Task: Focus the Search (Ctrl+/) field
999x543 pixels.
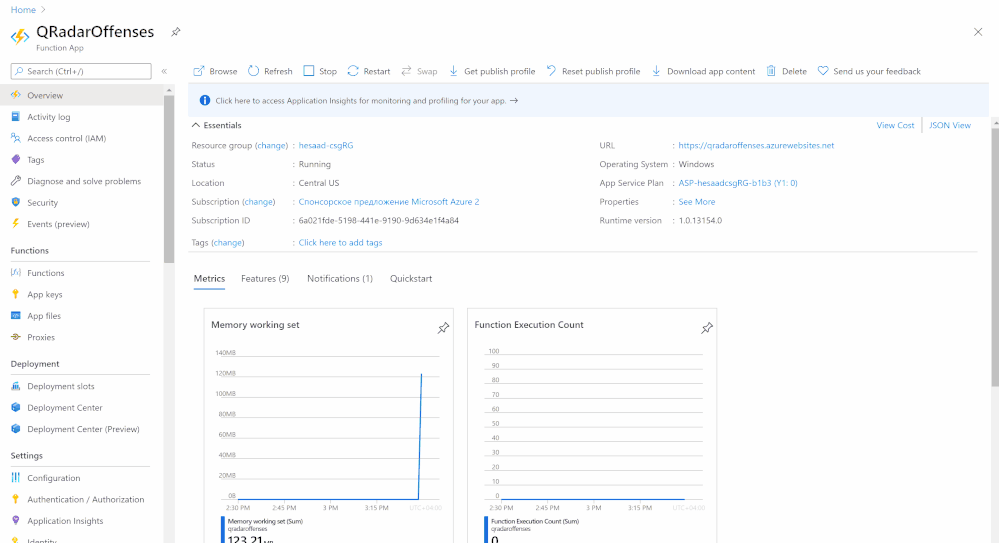Action: tap(81, 71)
